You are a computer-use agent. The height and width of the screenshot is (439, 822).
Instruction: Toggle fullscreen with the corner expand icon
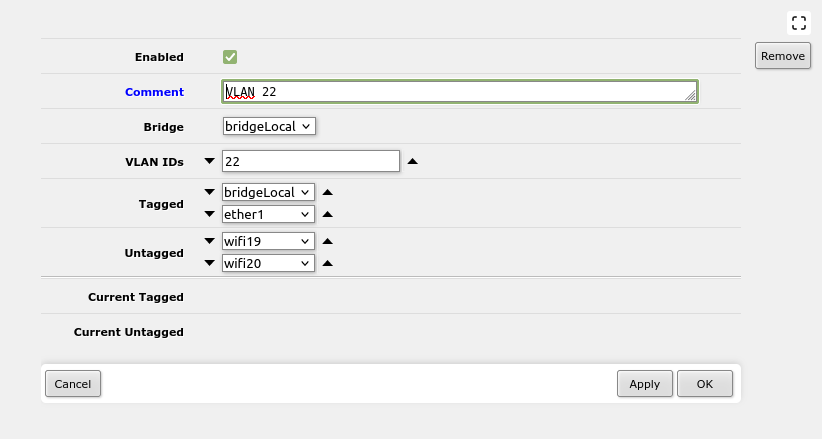[x=798, y=23]
